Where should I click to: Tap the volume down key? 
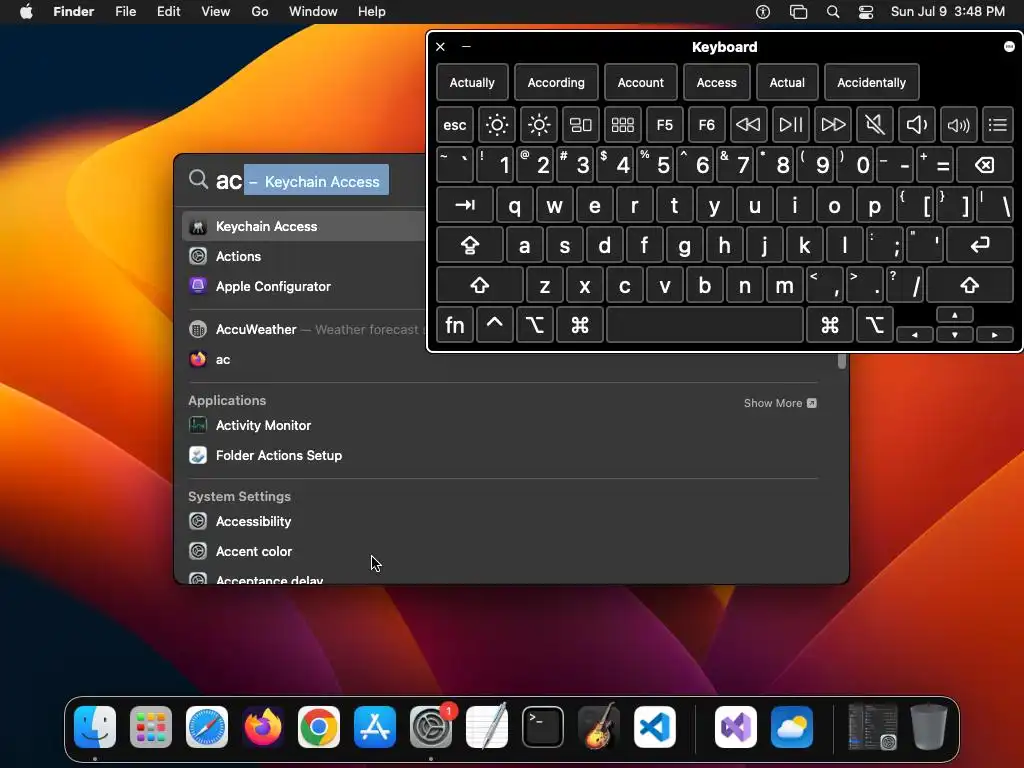coord(916,125)
